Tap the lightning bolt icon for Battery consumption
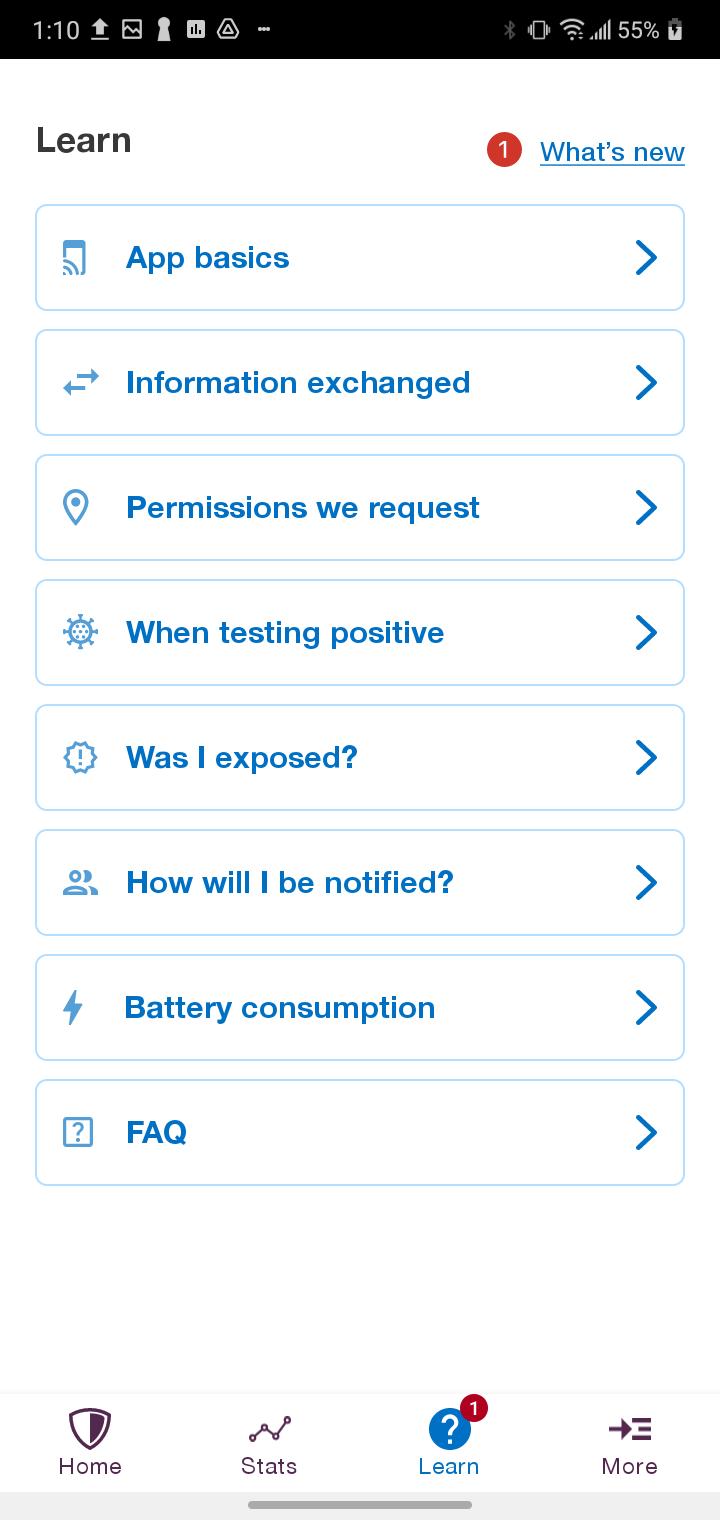Viewport: 720px width, 1520px height. coord(73,1008)
